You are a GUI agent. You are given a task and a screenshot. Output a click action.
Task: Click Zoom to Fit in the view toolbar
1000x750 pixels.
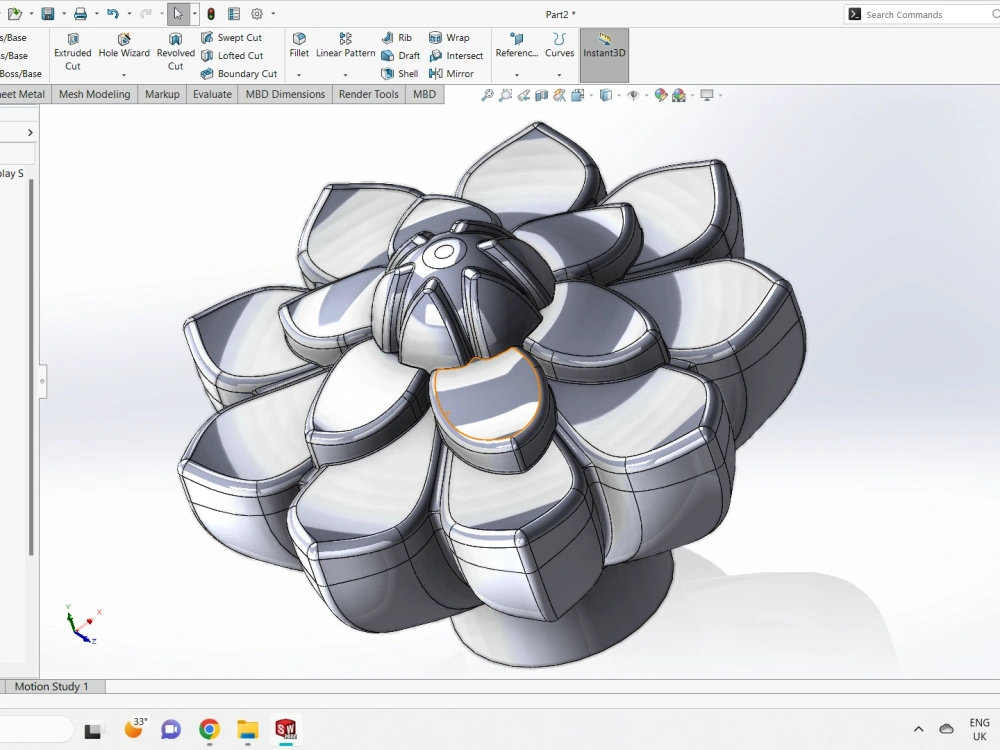[488, 94]
